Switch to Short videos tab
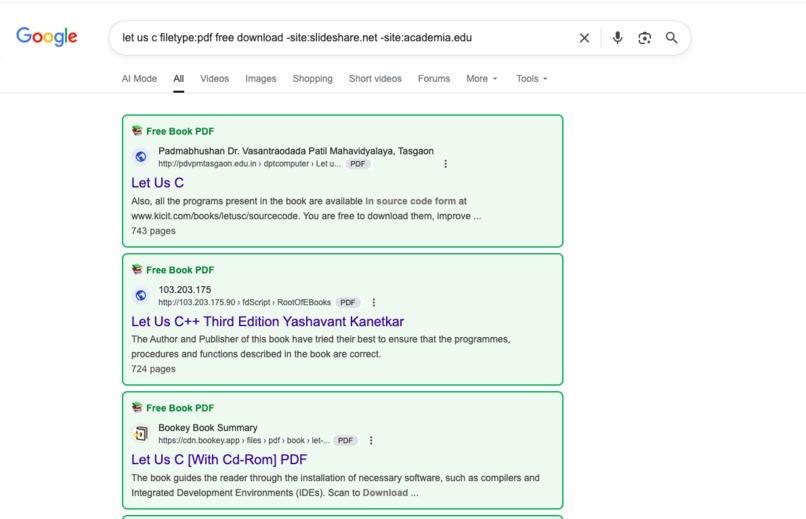 tap(375, 79)
